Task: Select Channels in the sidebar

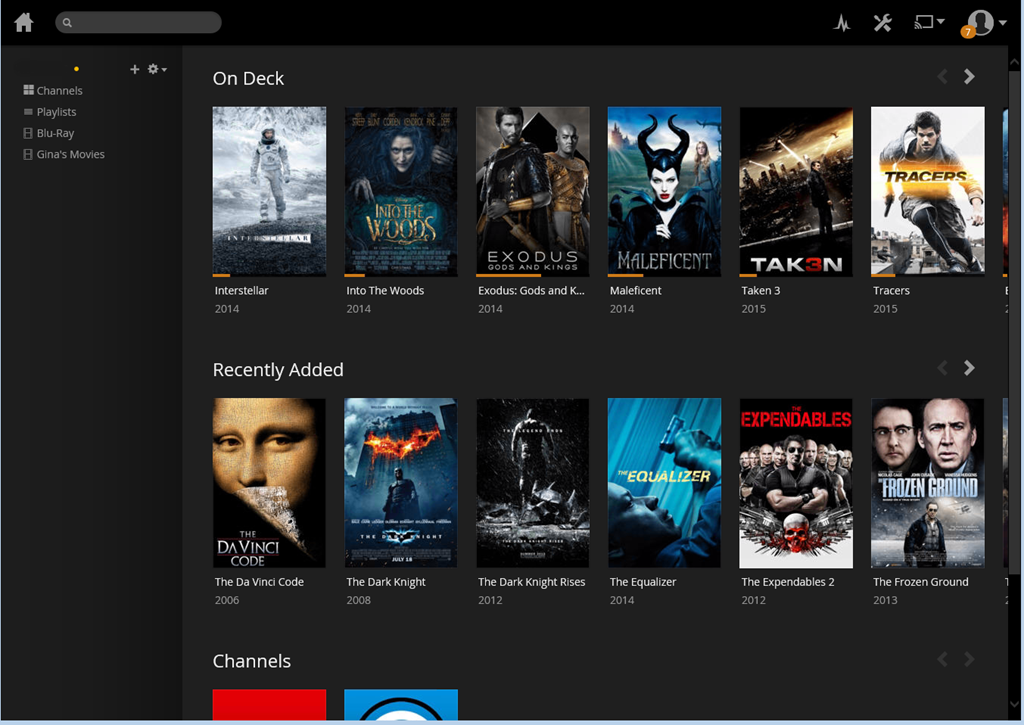Action: pos(59,91)
